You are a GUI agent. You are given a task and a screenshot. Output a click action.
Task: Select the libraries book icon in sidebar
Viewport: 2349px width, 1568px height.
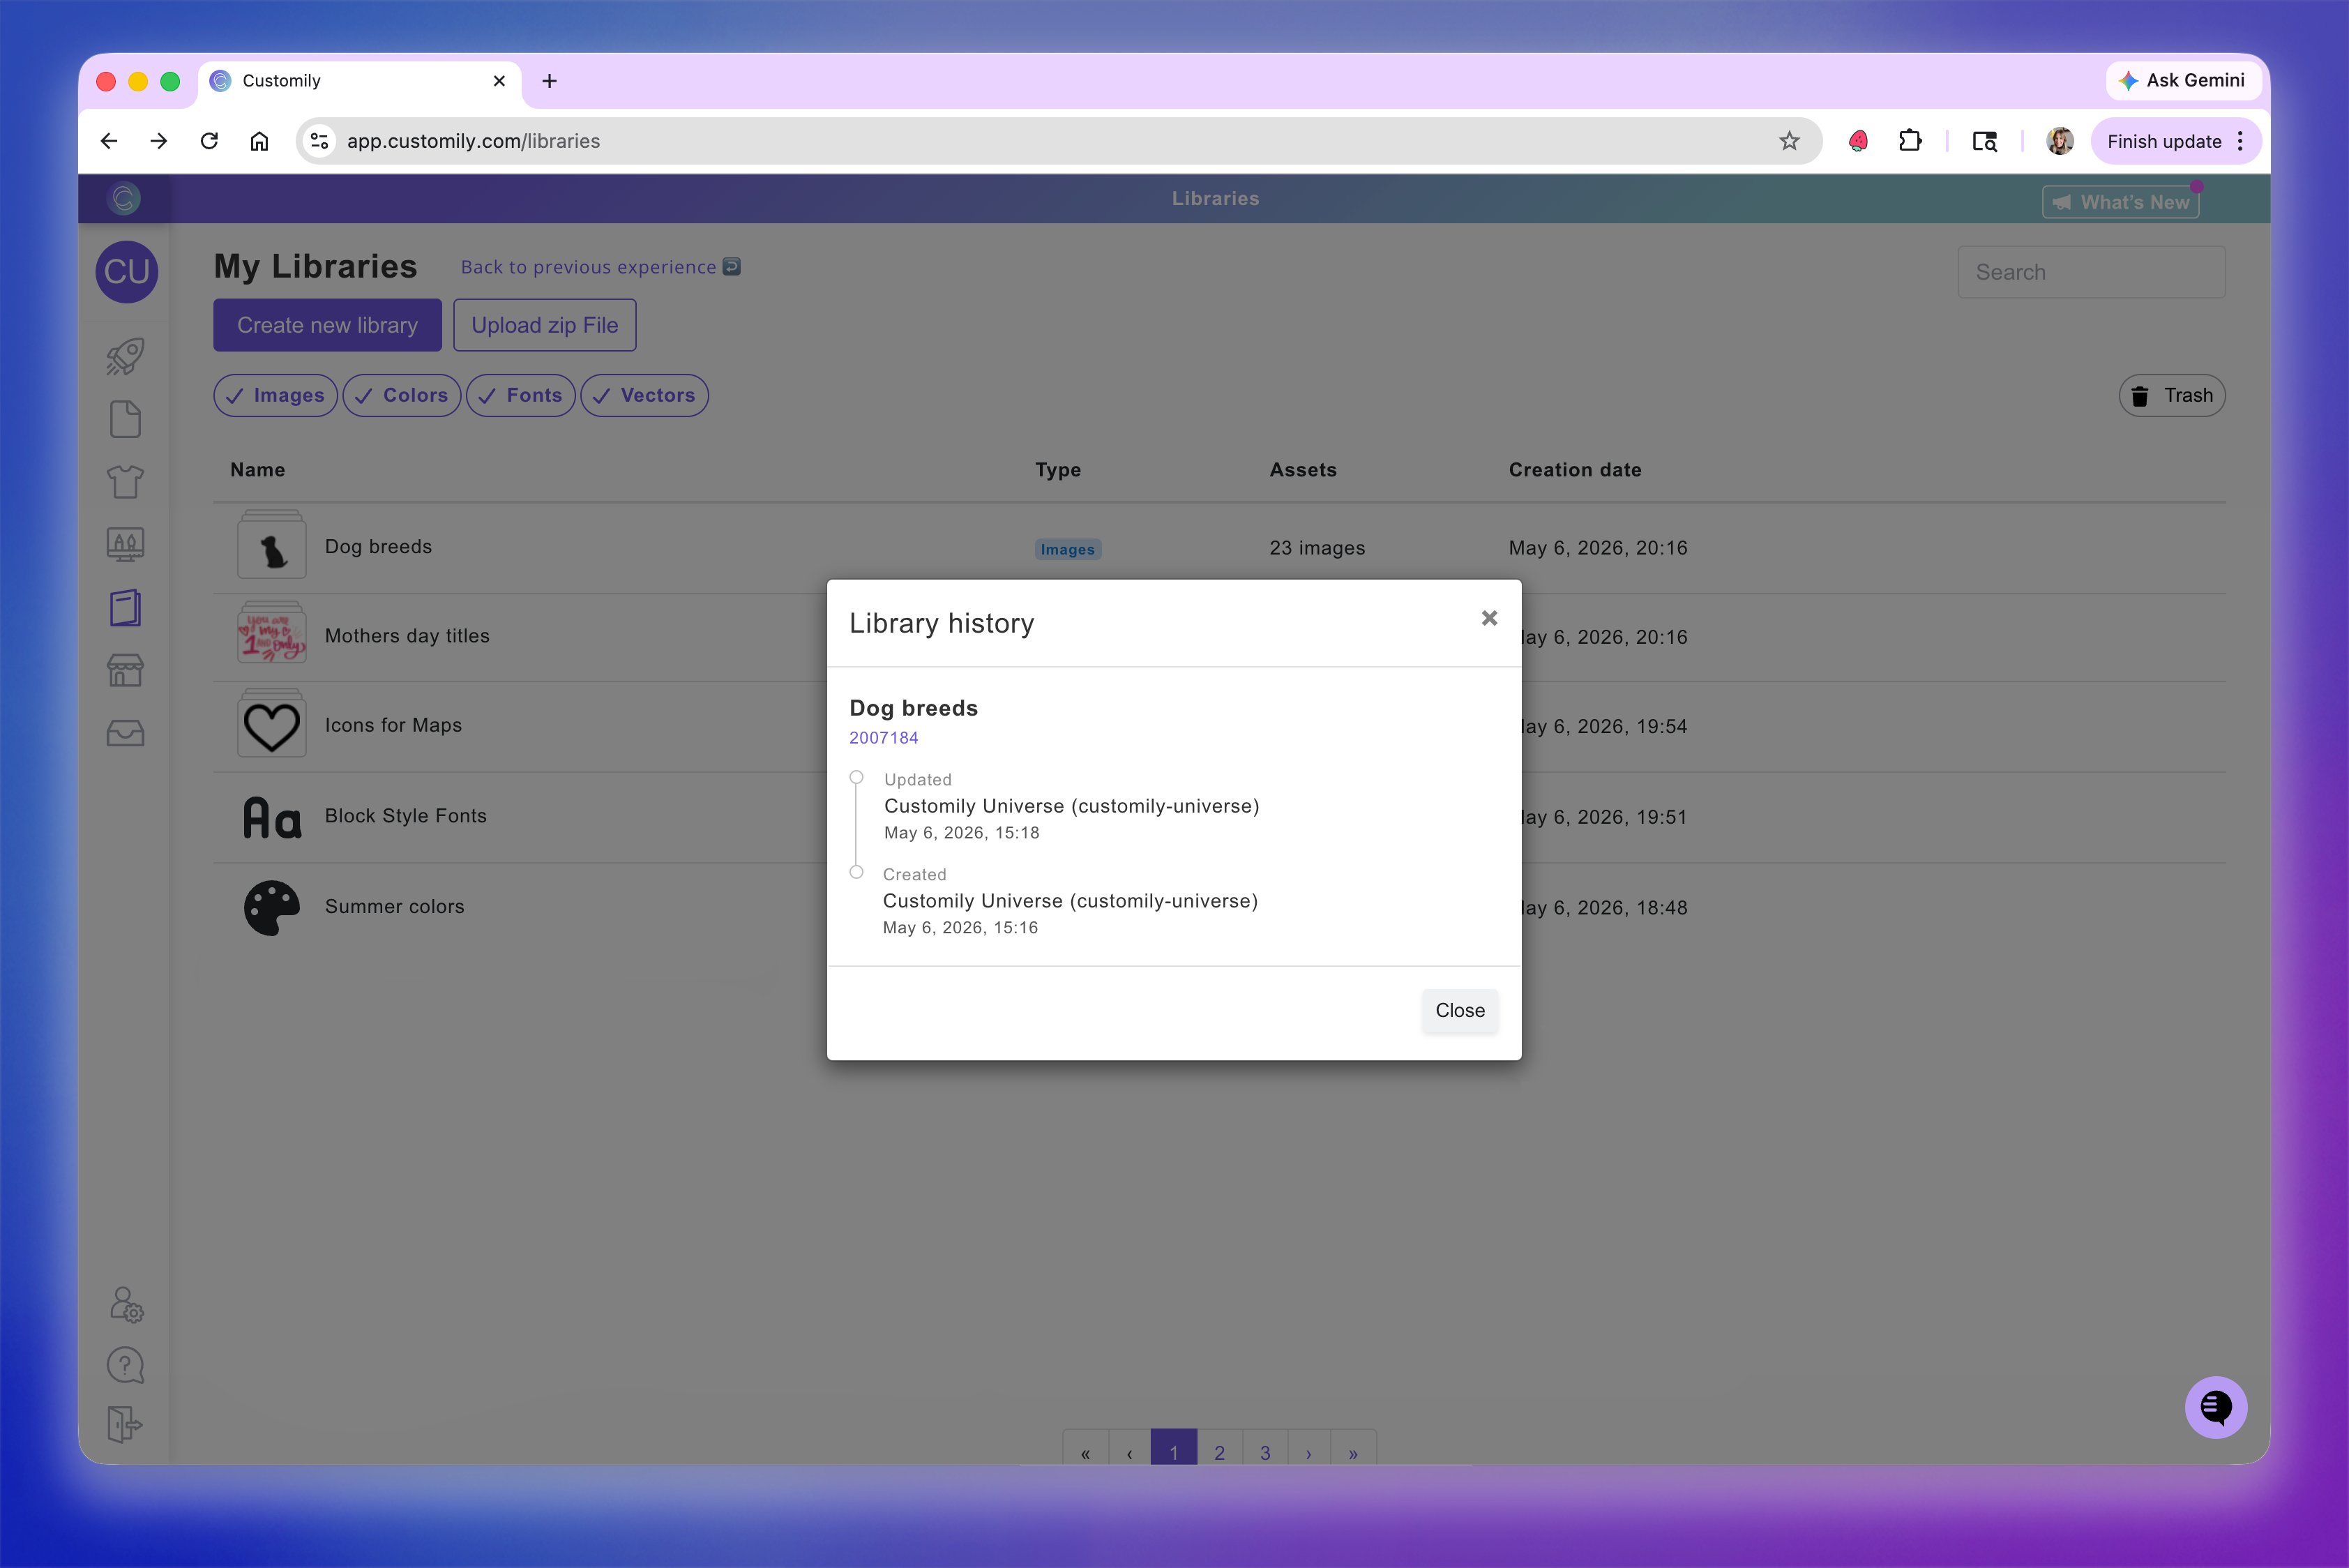click(125, 608)
